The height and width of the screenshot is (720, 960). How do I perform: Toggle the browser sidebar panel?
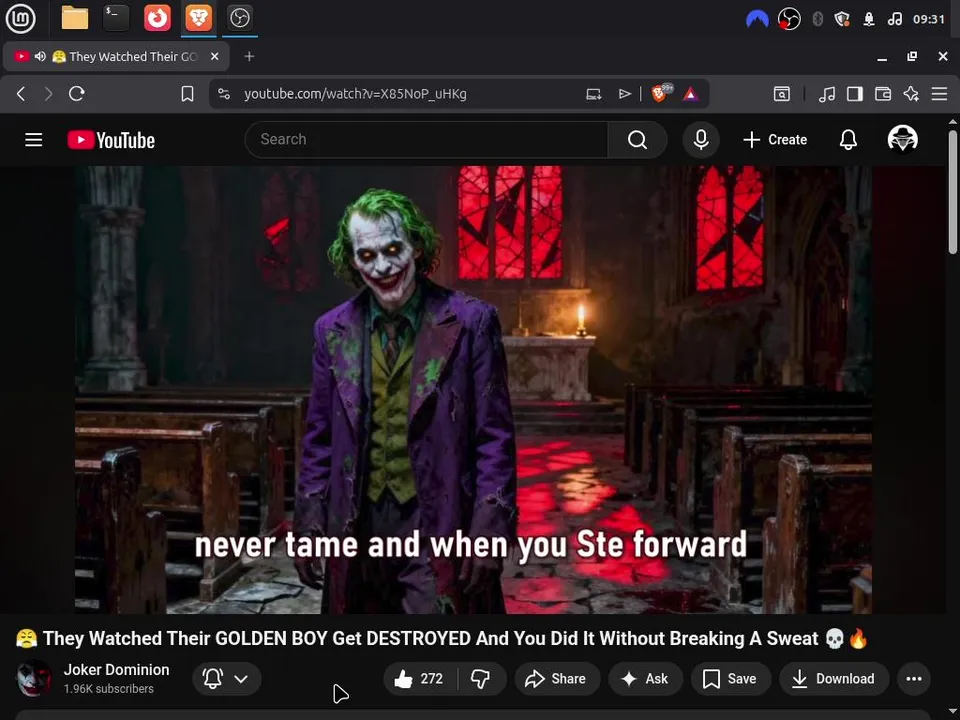tap(855, 94)
